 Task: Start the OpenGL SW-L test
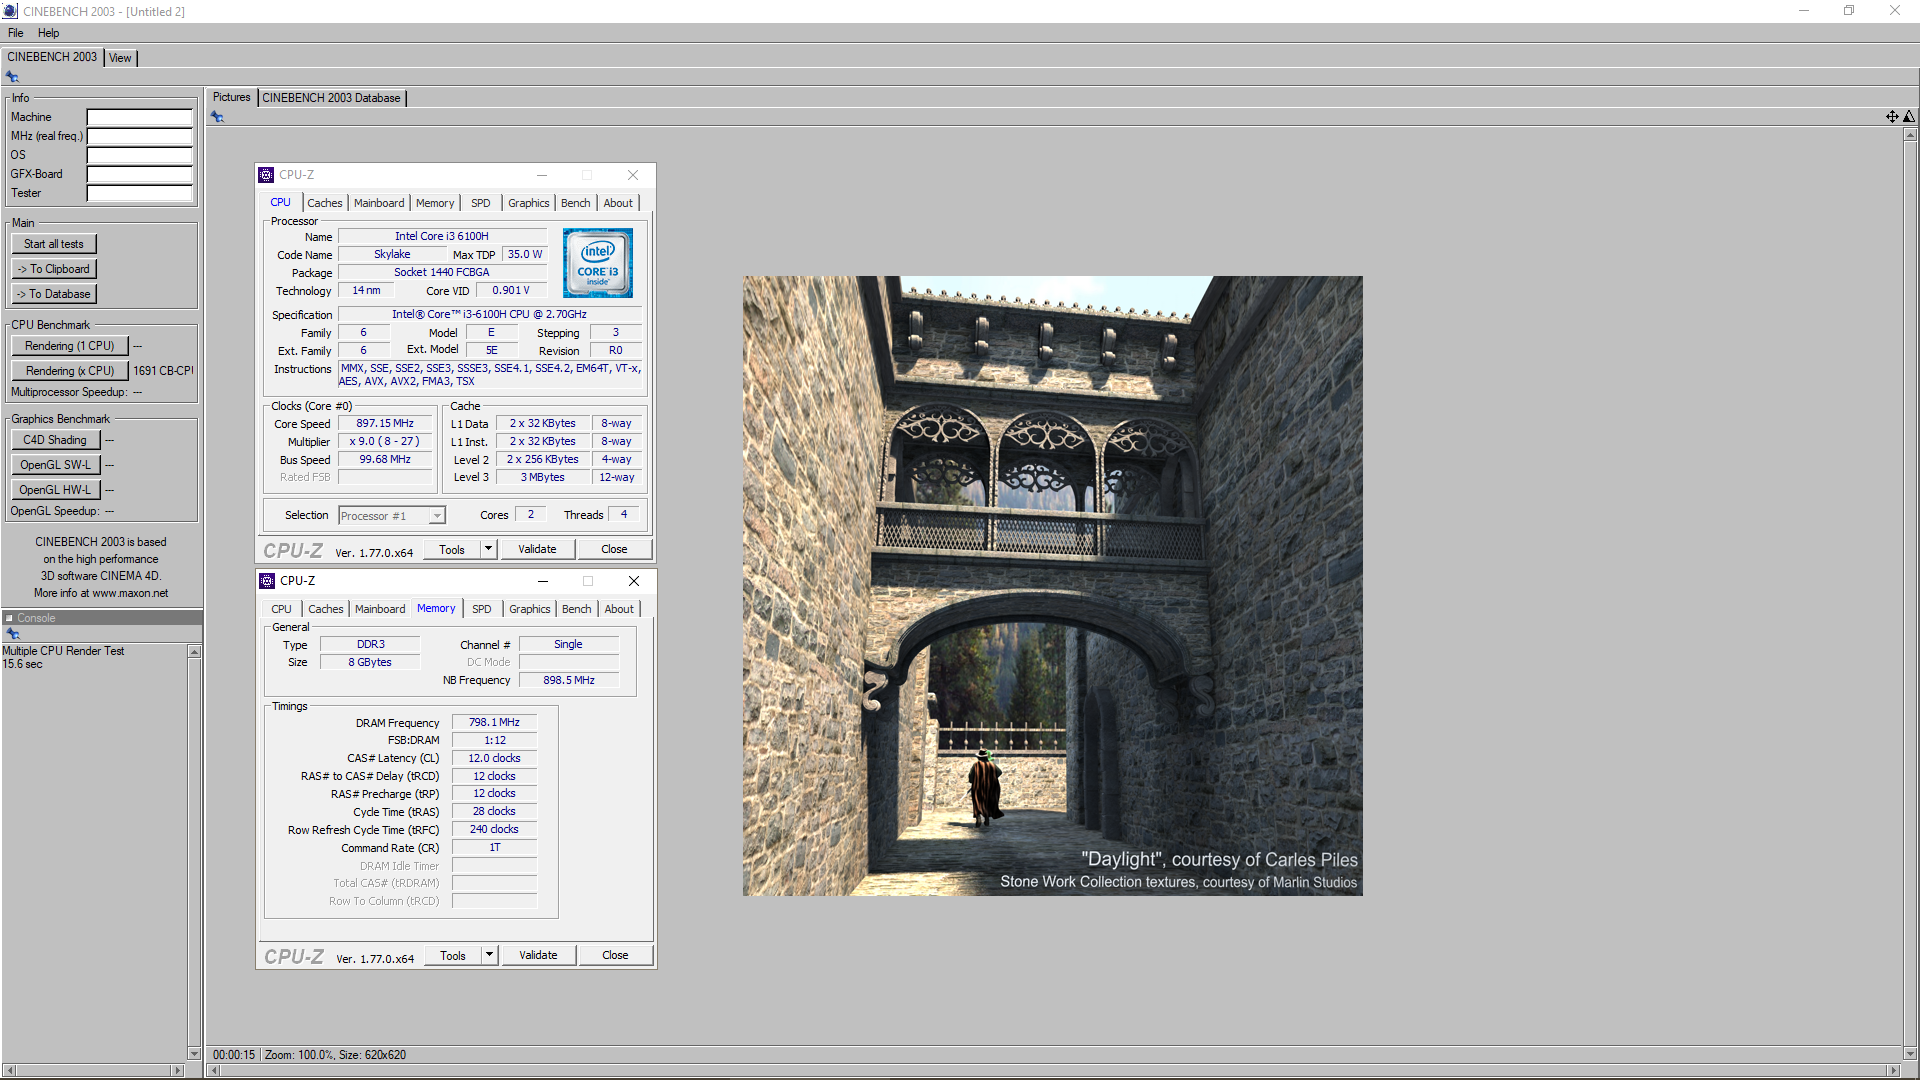[x=55, y=465]
